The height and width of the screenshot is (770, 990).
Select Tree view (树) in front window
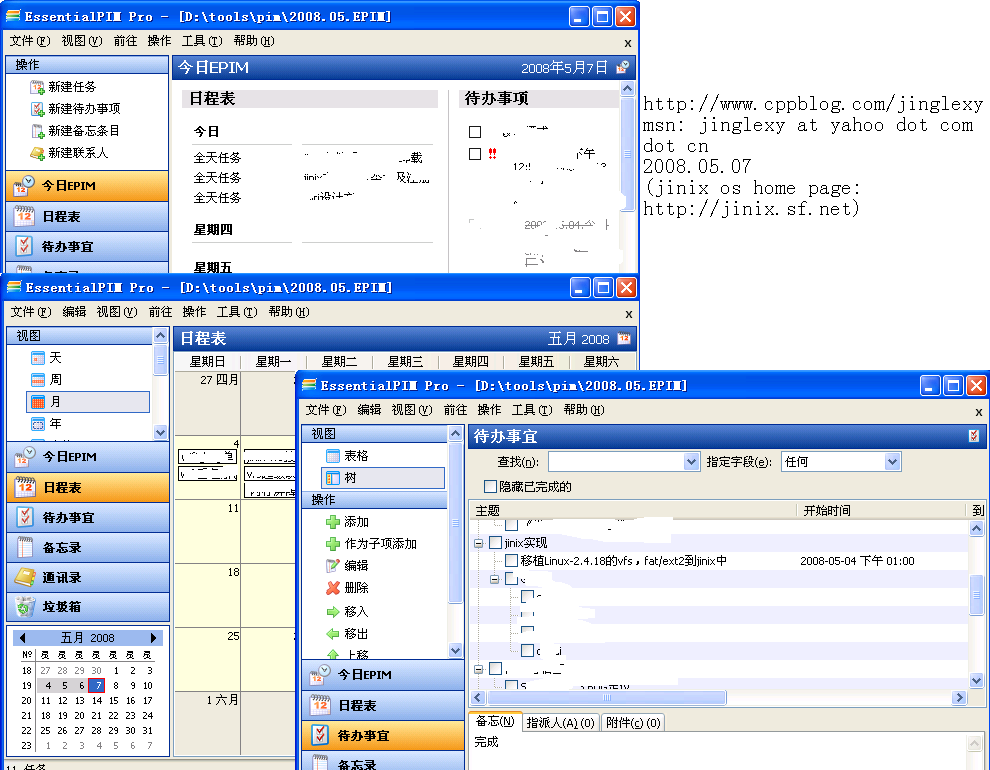tap(383, 478)
